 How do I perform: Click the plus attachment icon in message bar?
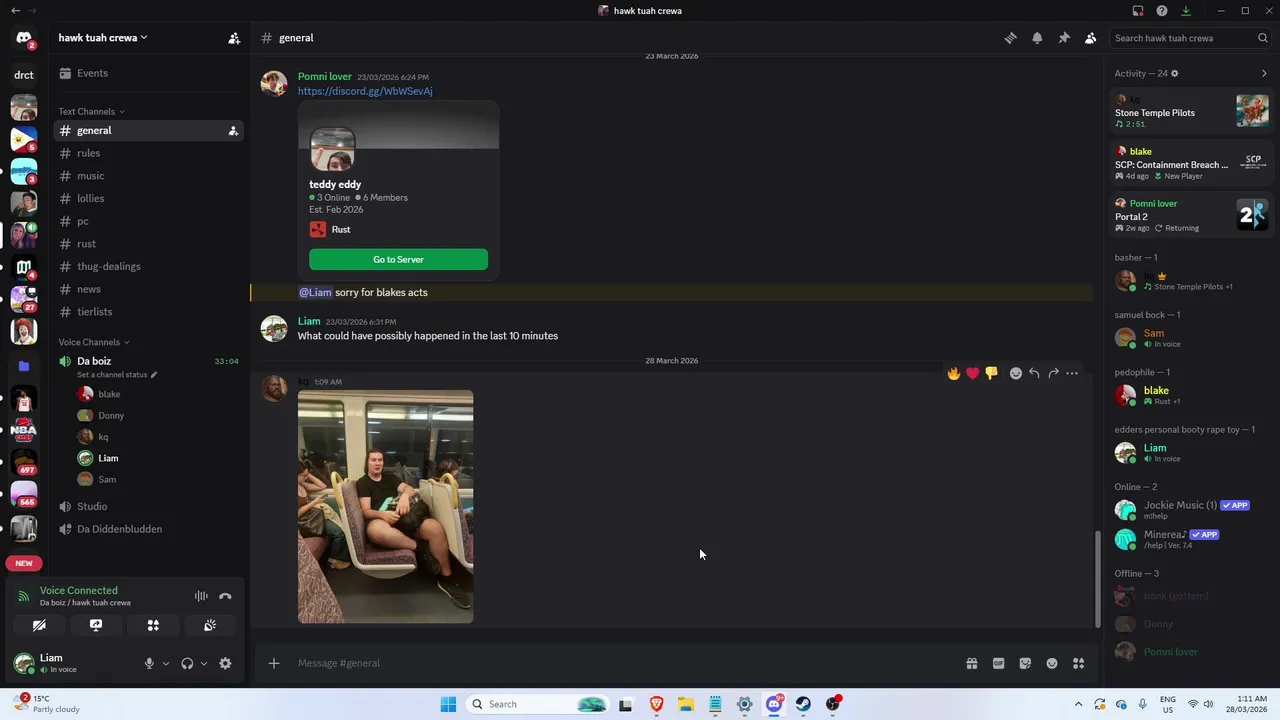(273, 663)
